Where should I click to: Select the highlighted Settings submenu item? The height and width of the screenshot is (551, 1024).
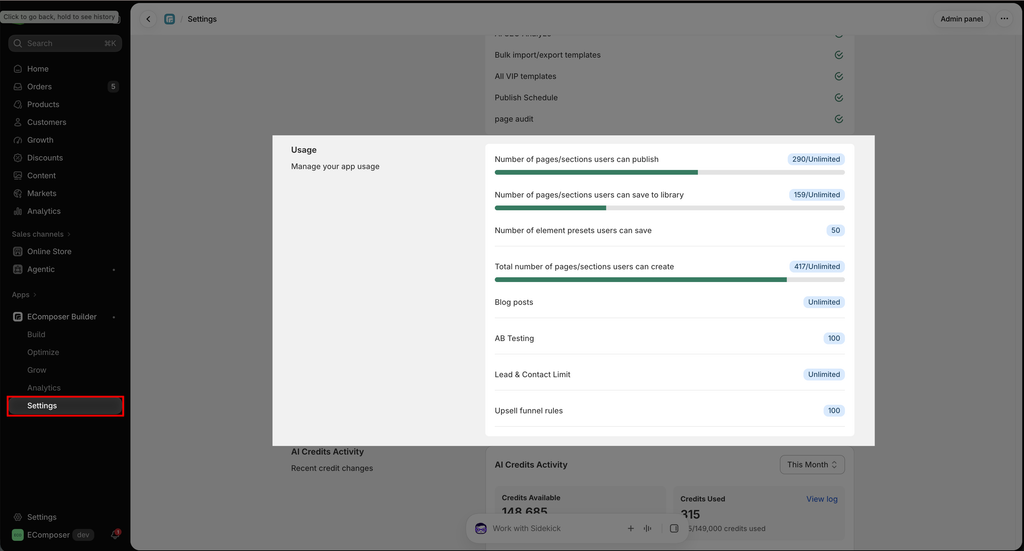click(x=65, y=406)
